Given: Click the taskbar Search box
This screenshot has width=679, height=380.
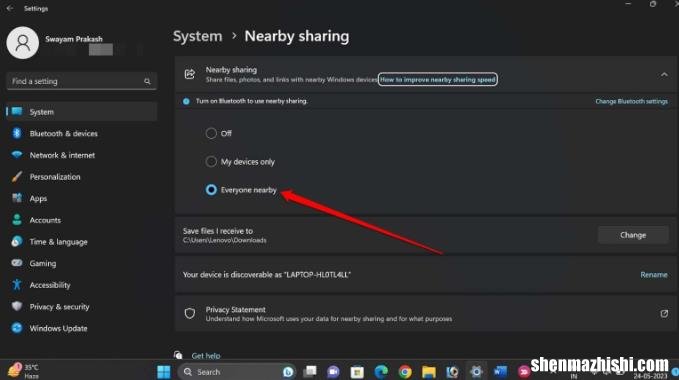Looking at the screenshot, I should click(237, 372).
